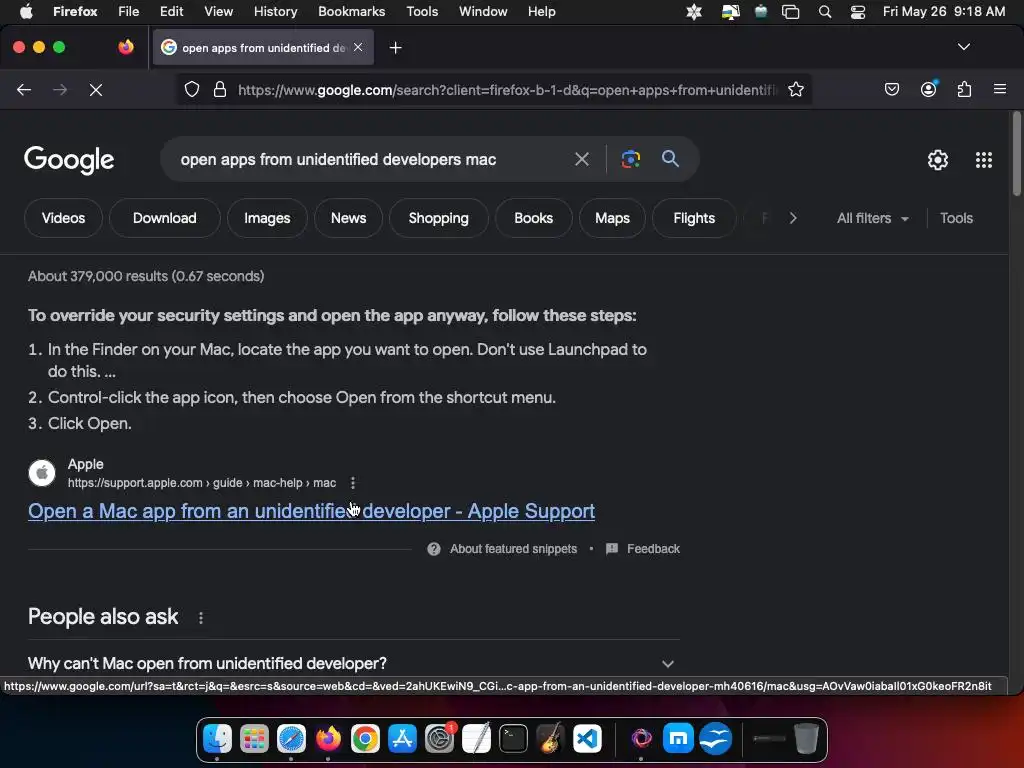Open the Firefox account icon
1024x768 pixels.
[928, 89]
